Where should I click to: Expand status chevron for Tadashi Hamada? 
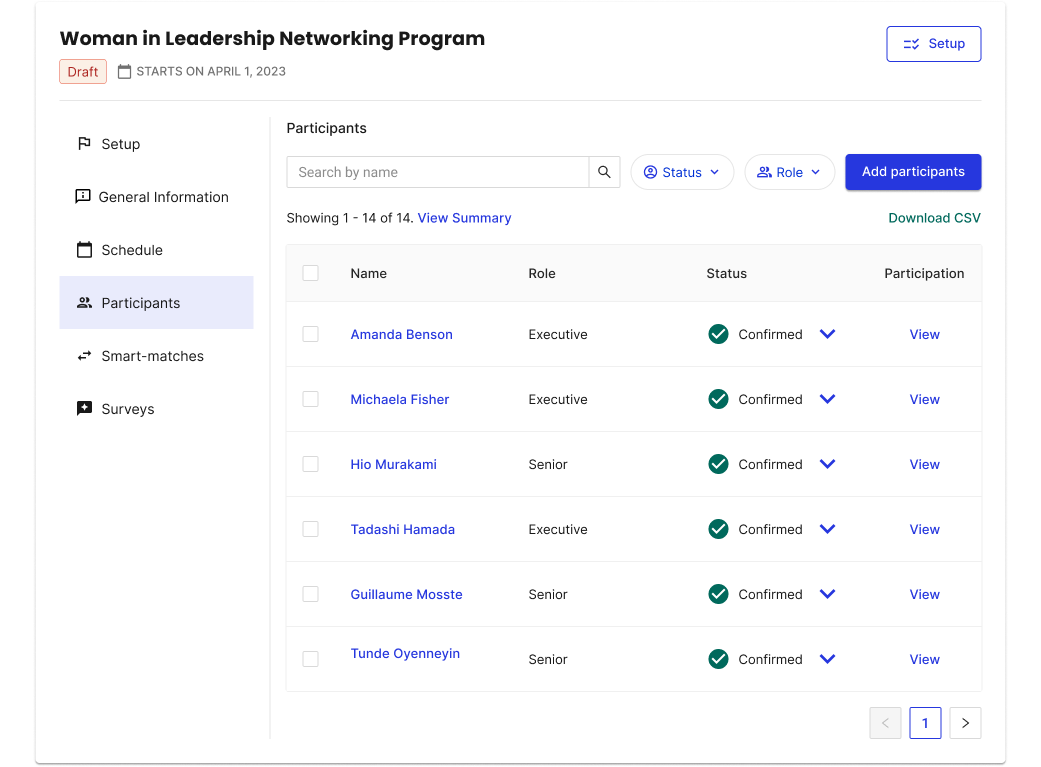(x=827, y=529)
